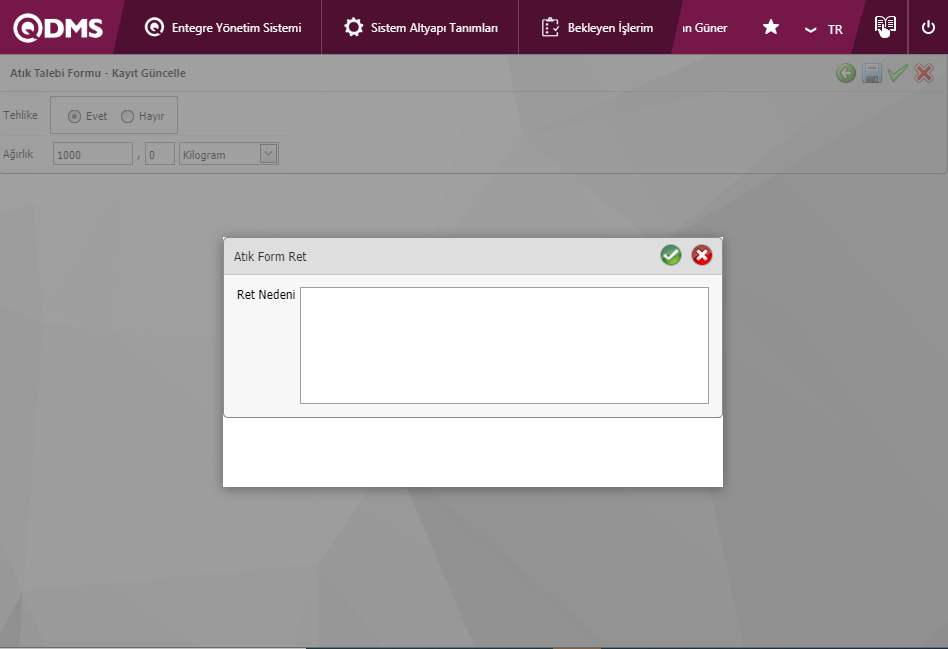Click the Atık Form Ret title
The height and width of the screenshot is (649, 948).
coord(270,256)
